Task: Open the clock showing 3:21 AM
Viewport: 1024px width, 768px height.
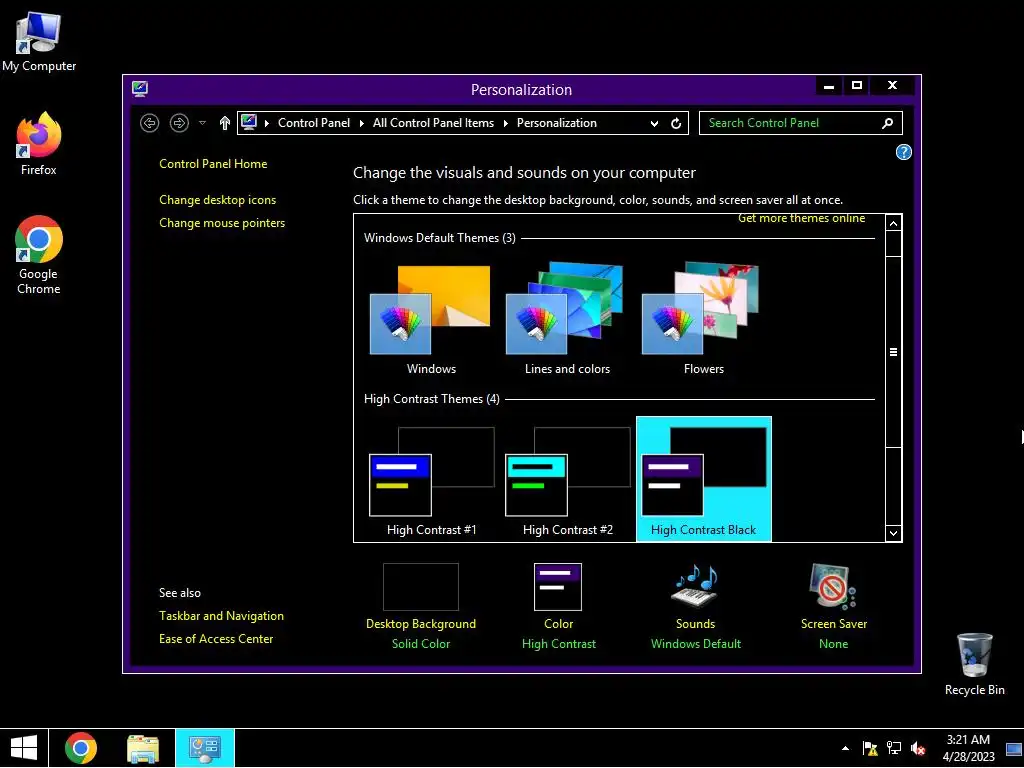Action: pyautogui.click(x=968, y=748)
